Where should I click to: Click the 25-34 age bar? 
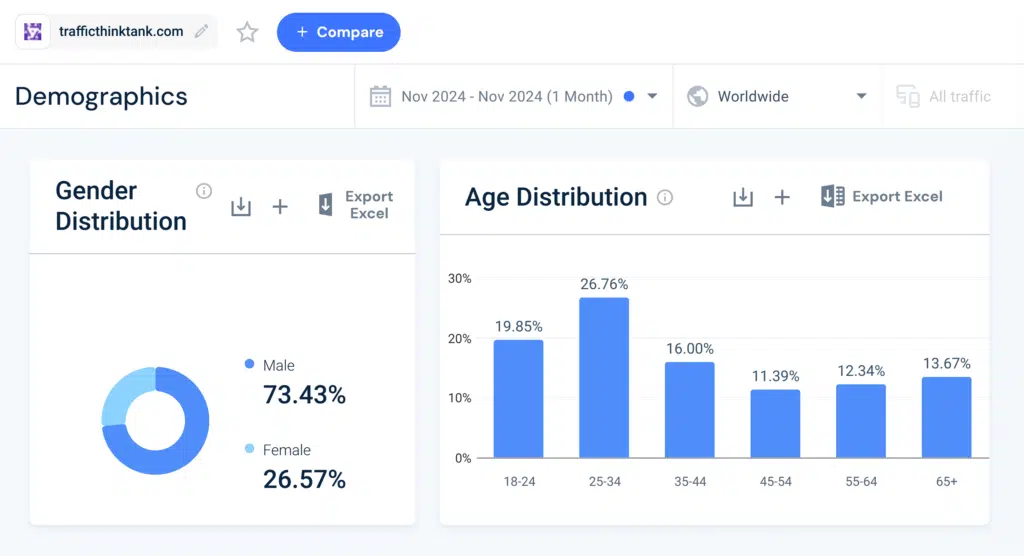tap(604, 377)
